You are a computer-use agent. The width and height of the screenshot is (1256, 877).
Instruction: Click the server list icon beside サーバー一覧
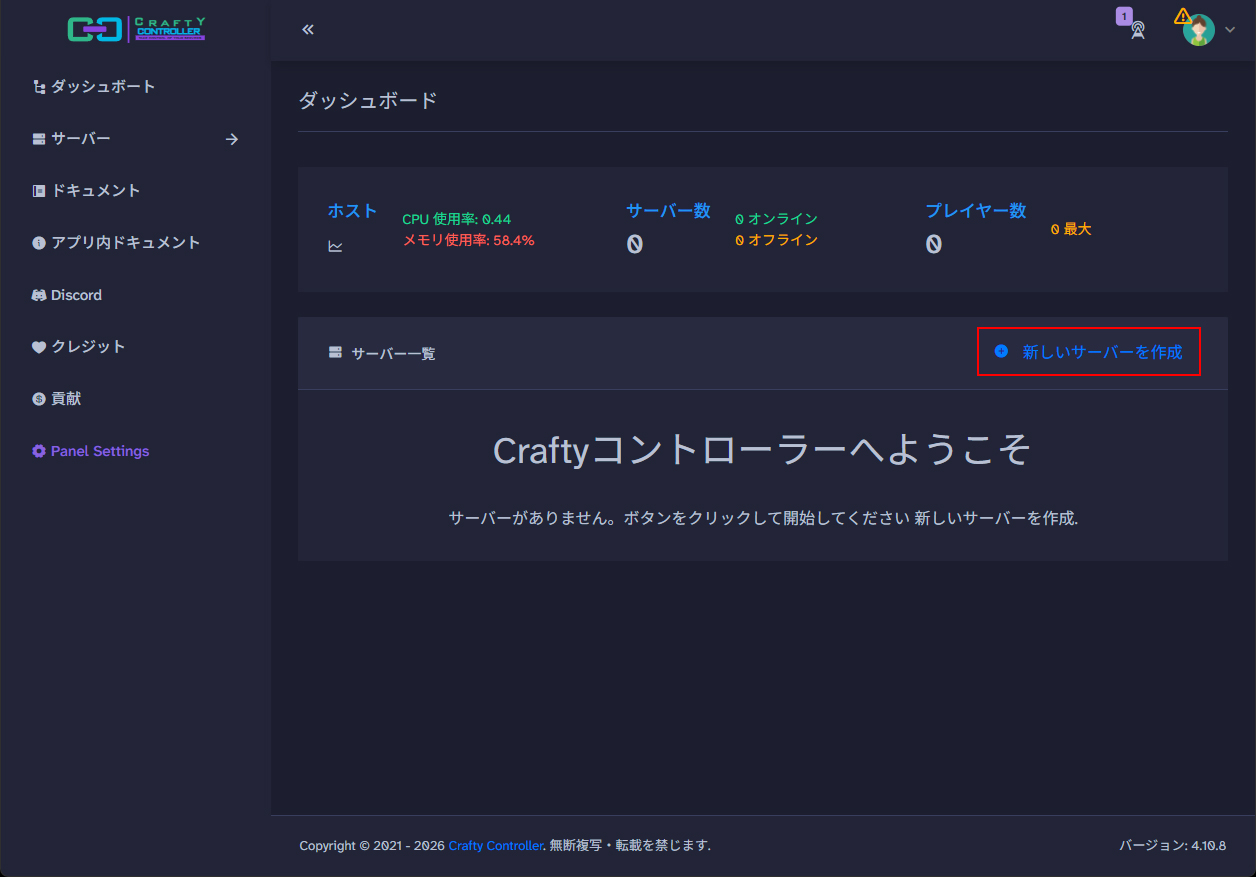coord(335,352)
